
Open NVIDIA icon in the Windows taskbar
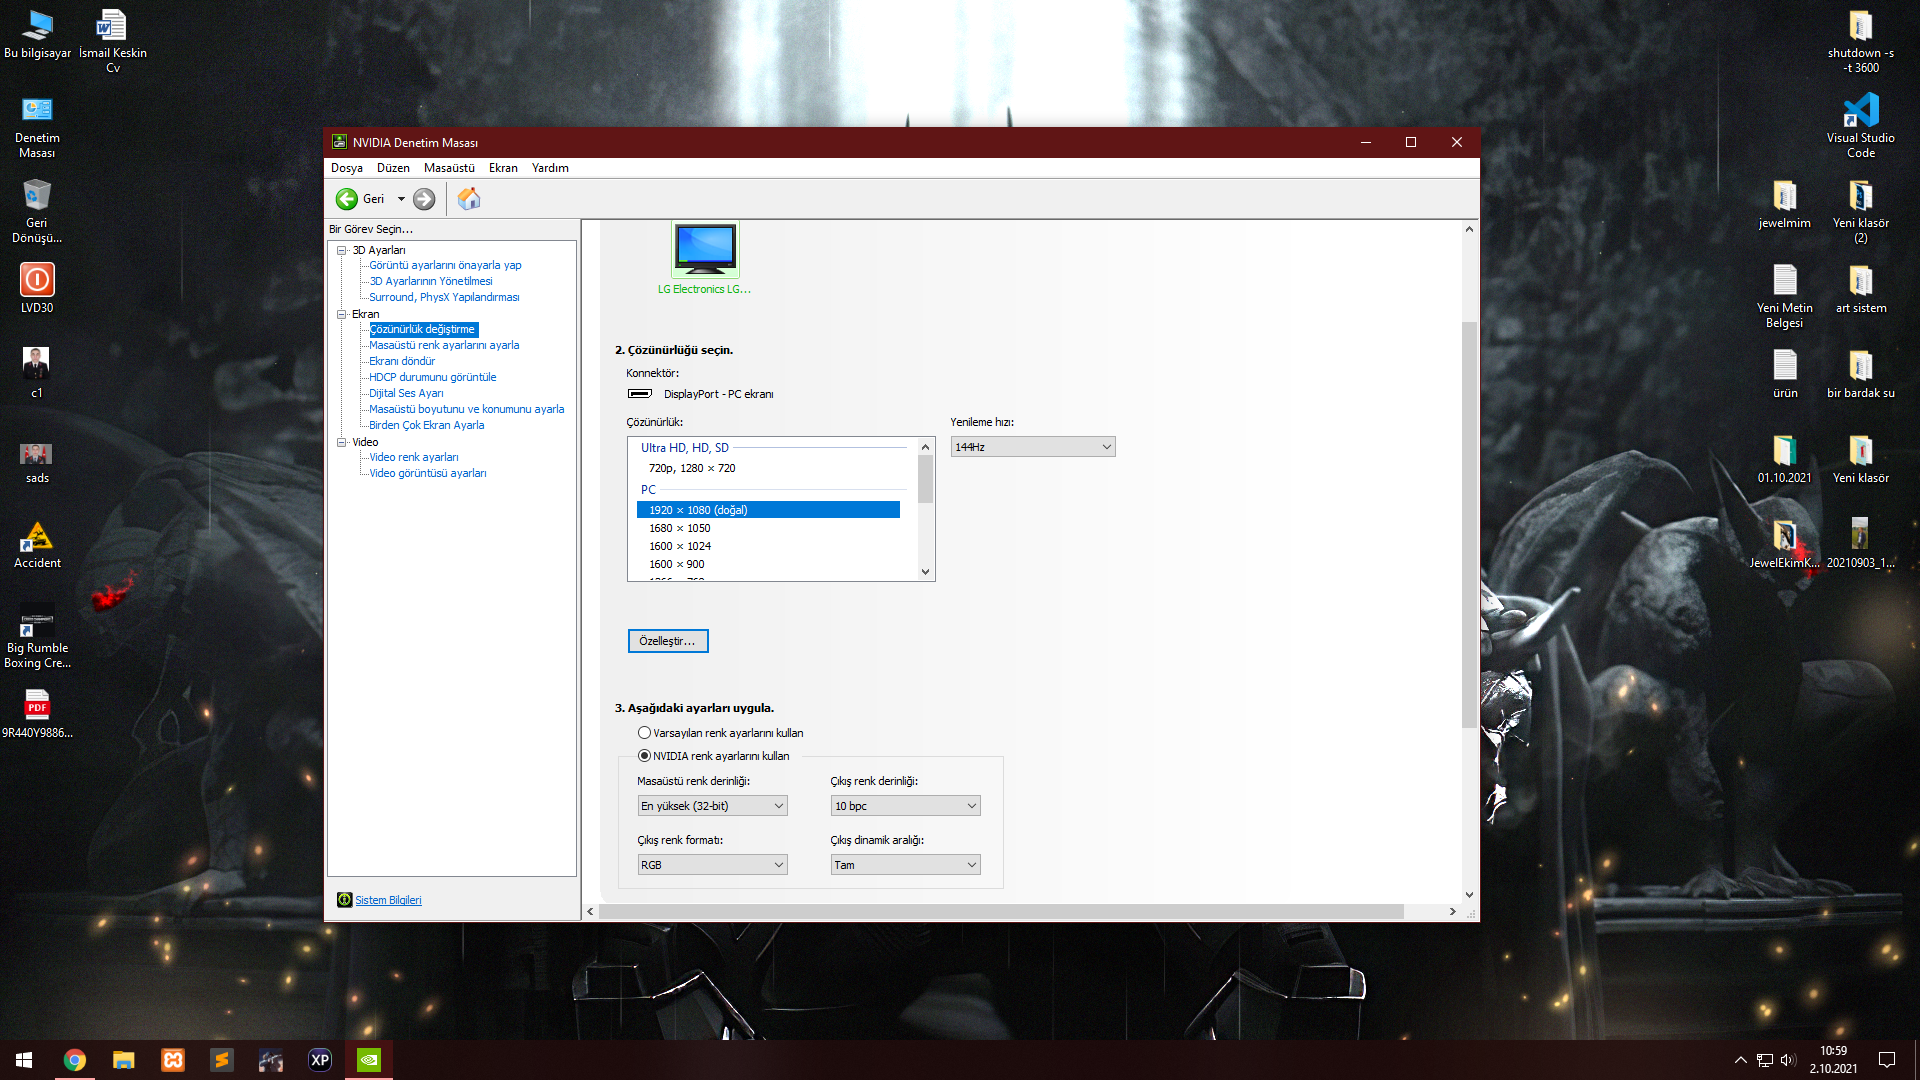368,1060
